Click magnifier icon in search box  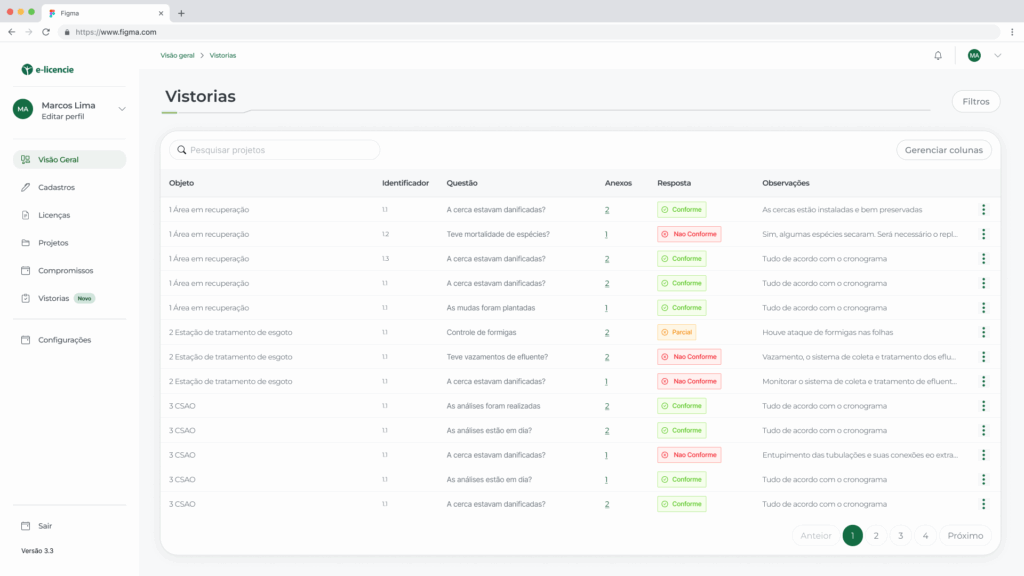pyautogui.click(x=182, y=150)
